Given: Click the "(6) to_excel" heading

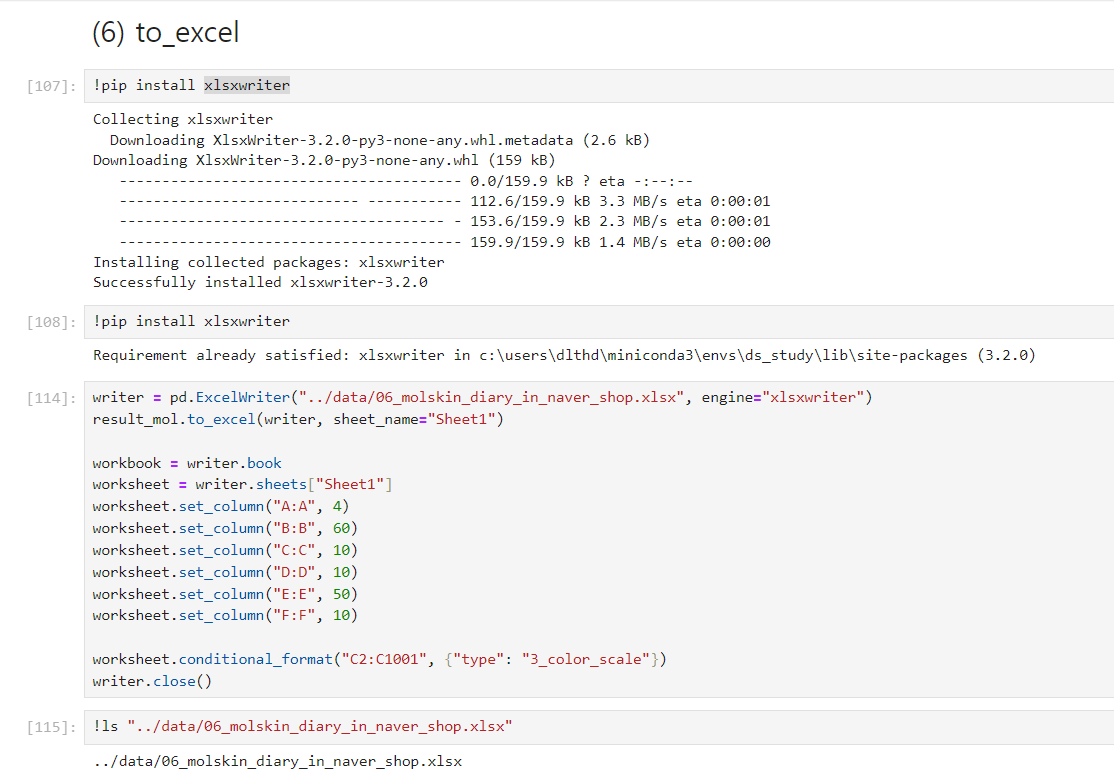Looking at the screenshot, I should point(166,33).
